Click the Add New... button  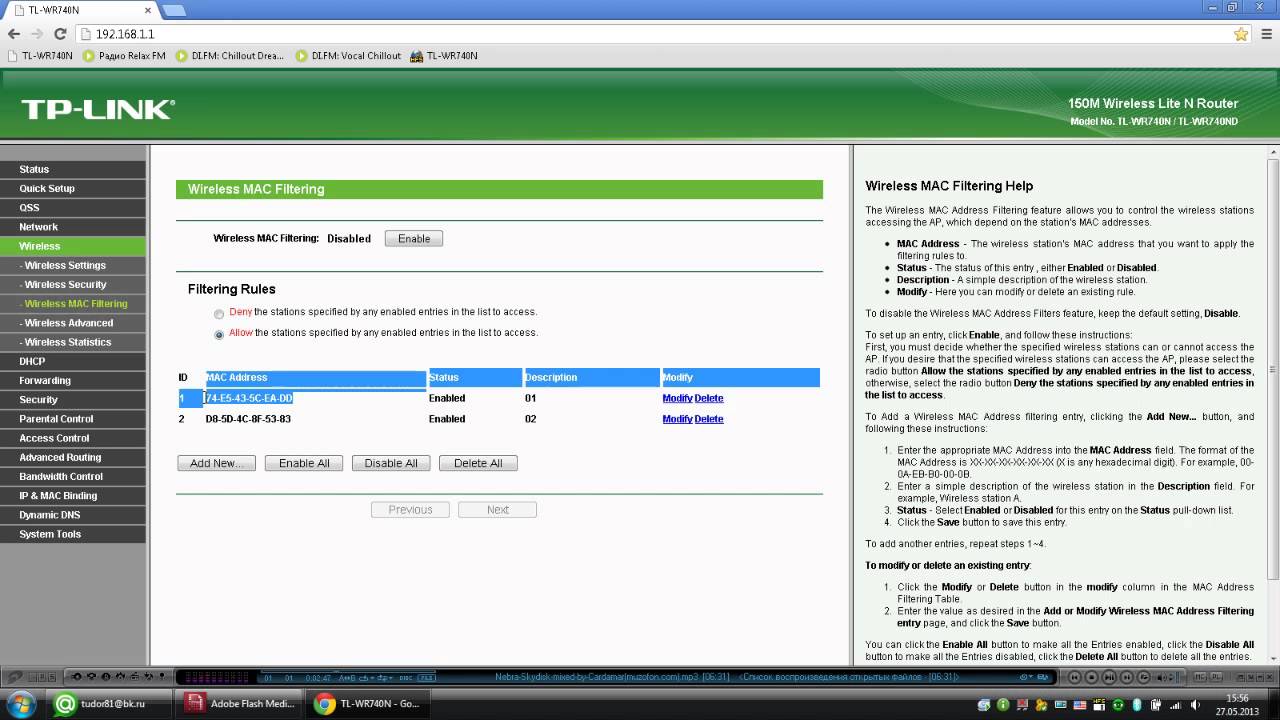coord(216,463)
